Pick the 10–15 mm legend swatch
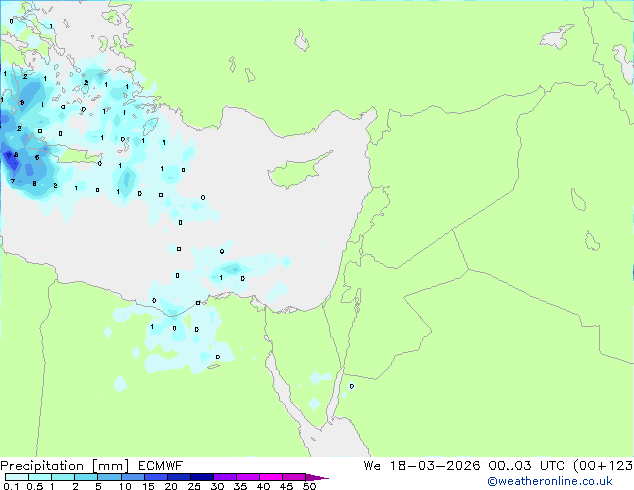The image size is (634, 490). pos(133,477)
